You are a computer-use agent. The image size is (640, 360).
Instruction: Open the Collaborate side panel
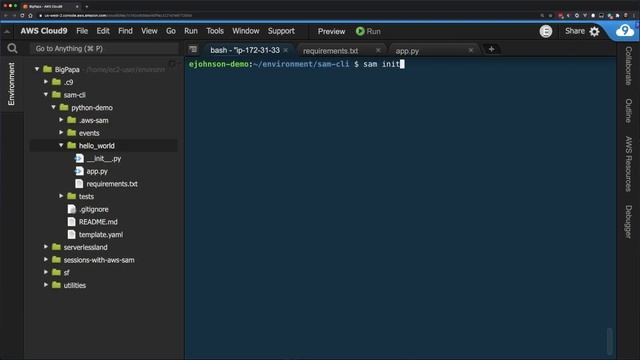tap(629, 66)
